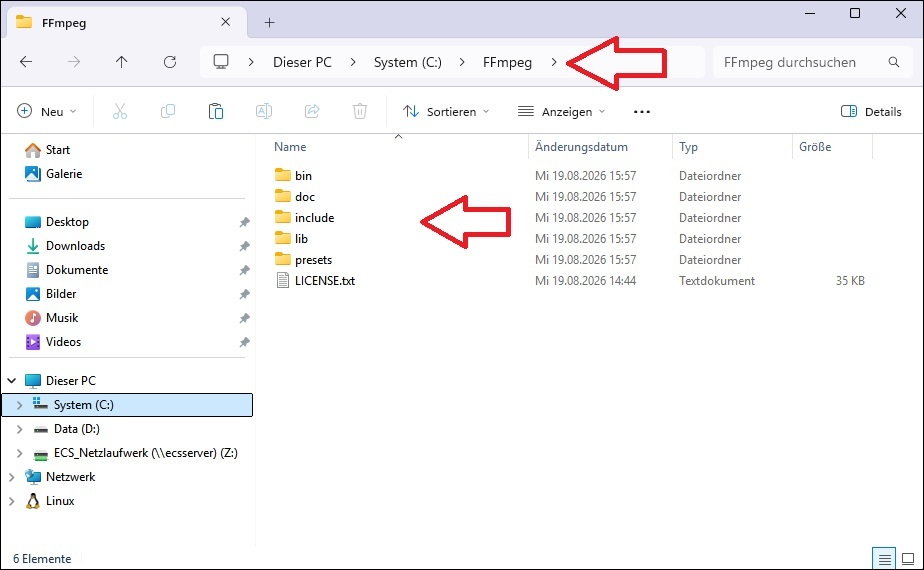Toggle the Details pane button
The image size is (924, 570).
871,111
